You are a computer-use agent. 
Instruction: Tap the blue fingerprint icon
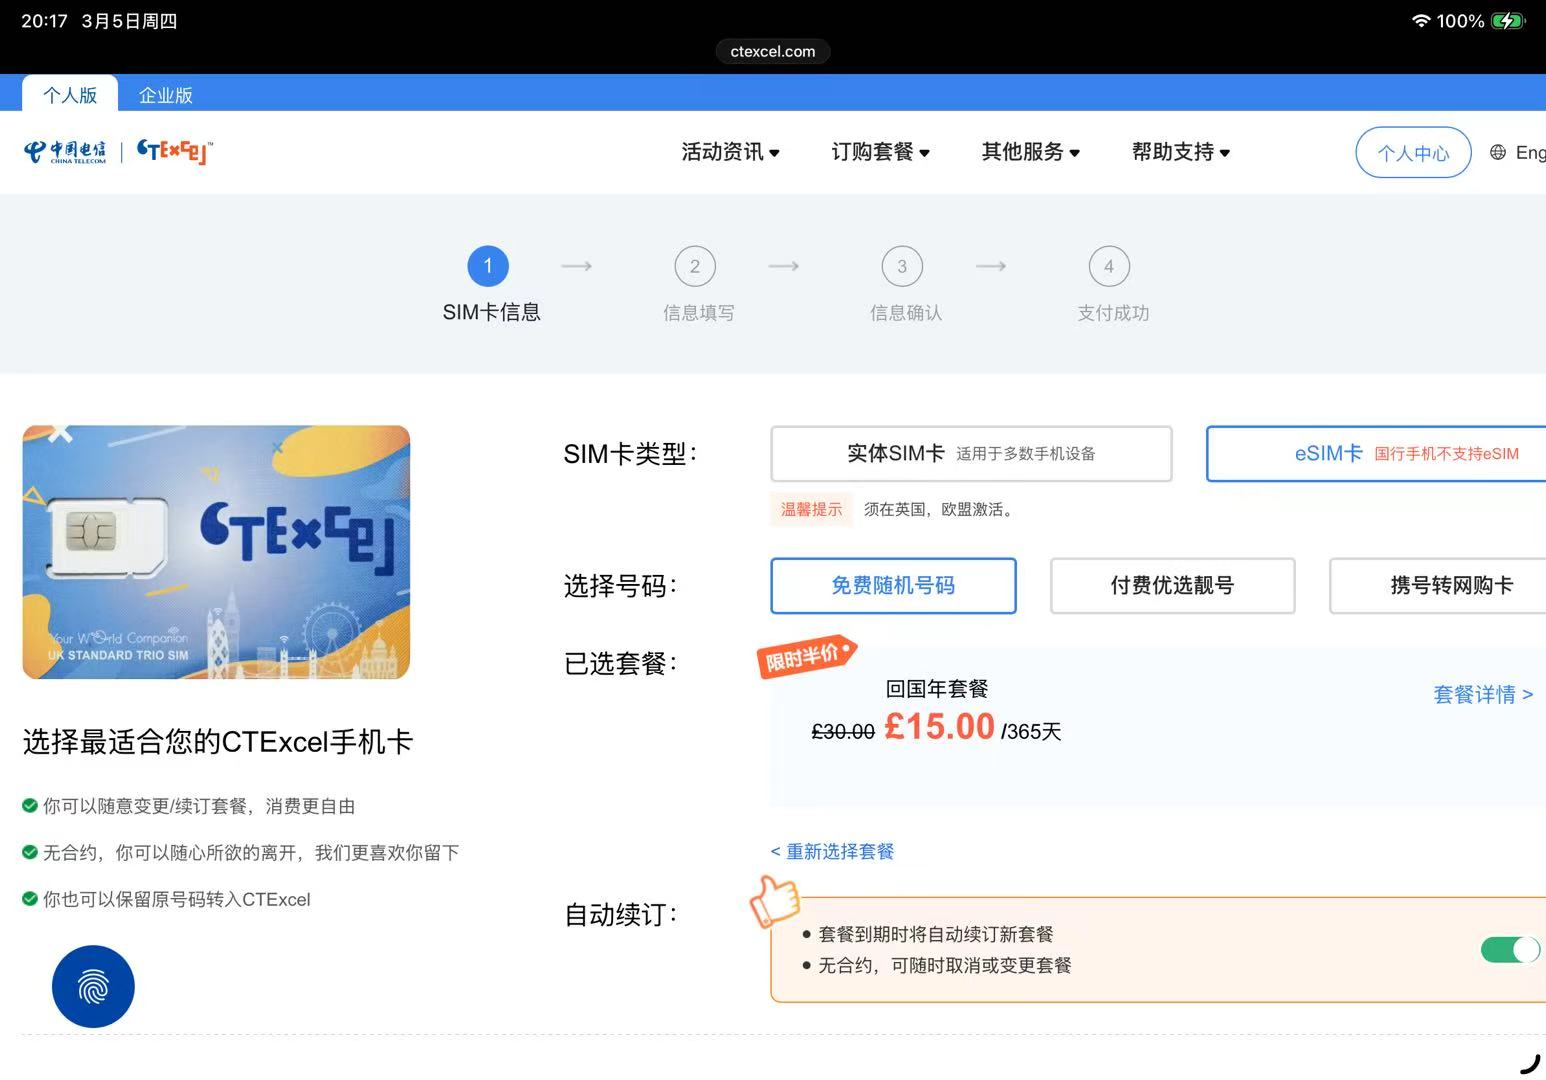pyautogui.click(x=93, y=986)
